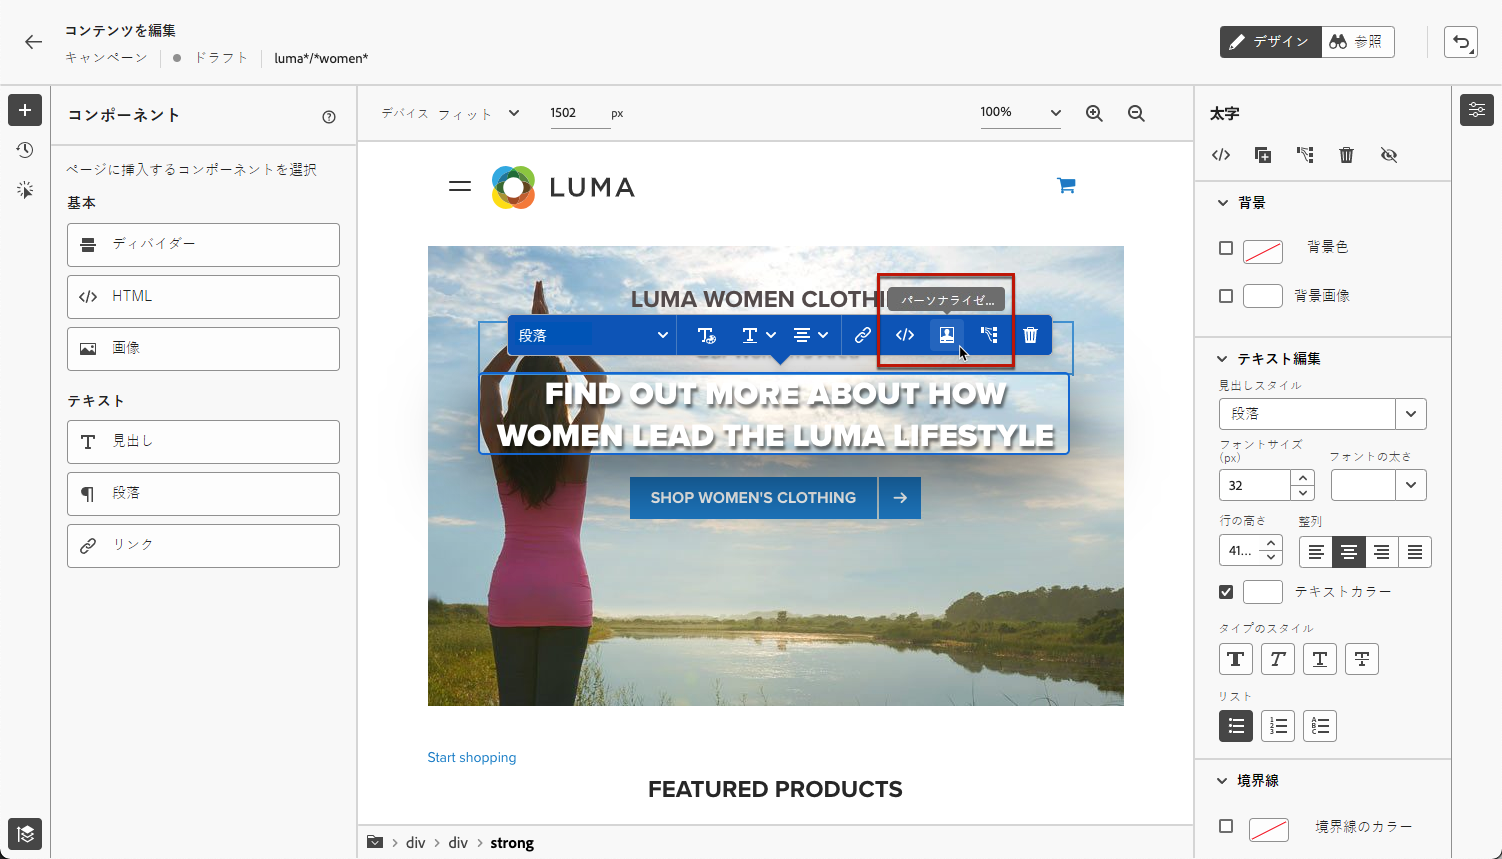Collapse the 境界線 section
This screenshot has height=859, width=1502.
click(x=1222, y=781)
